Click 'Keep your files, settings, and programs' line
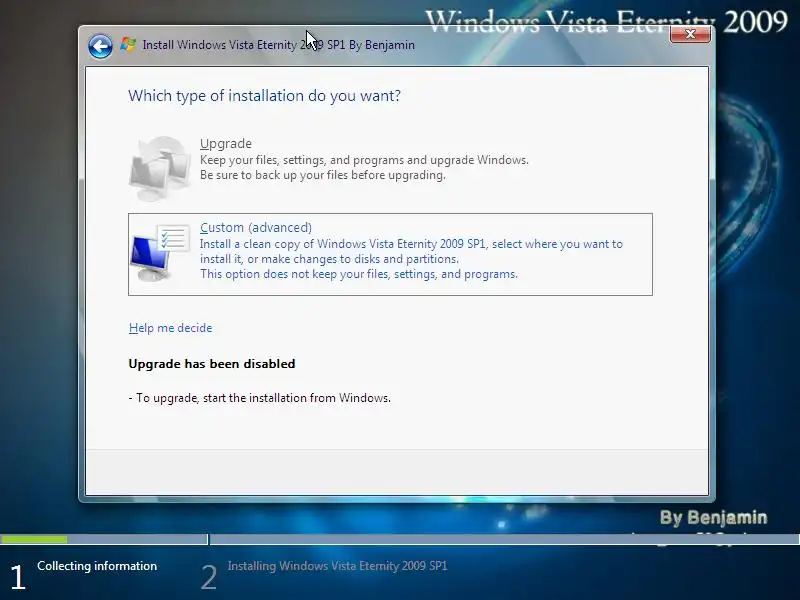 364,160
